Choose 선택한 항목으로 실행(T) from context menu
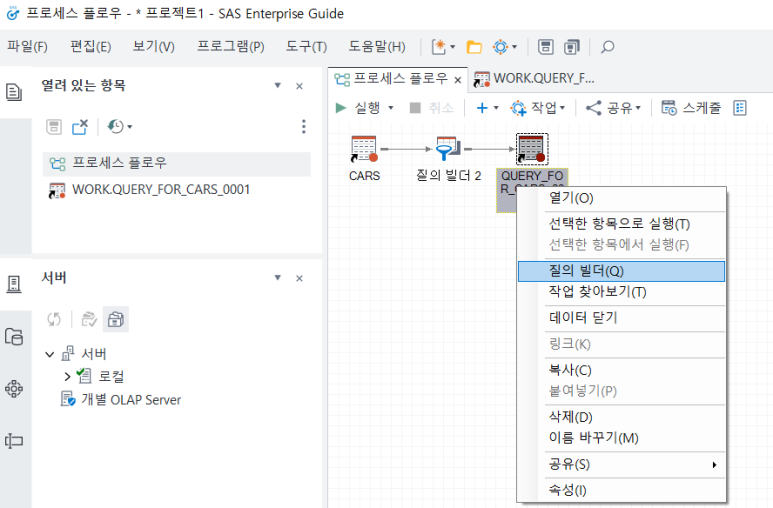Image resolution: width=773 pixels, height=508 pixels. 621,224
